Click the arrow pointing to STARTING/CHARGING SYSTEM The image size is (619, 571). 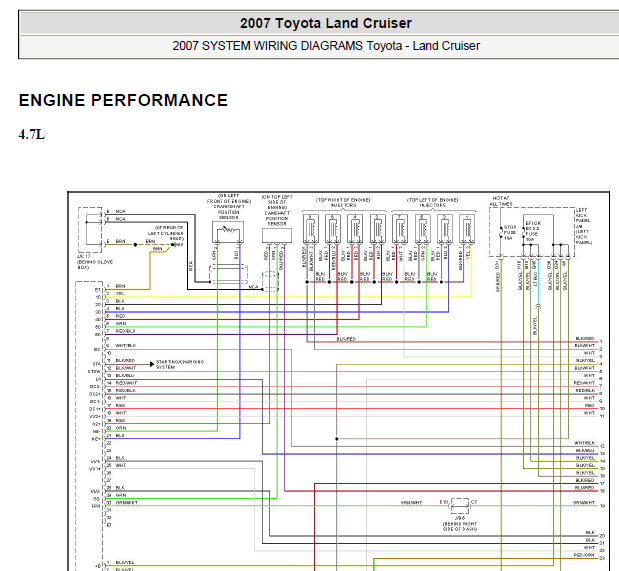click(152, 364)
